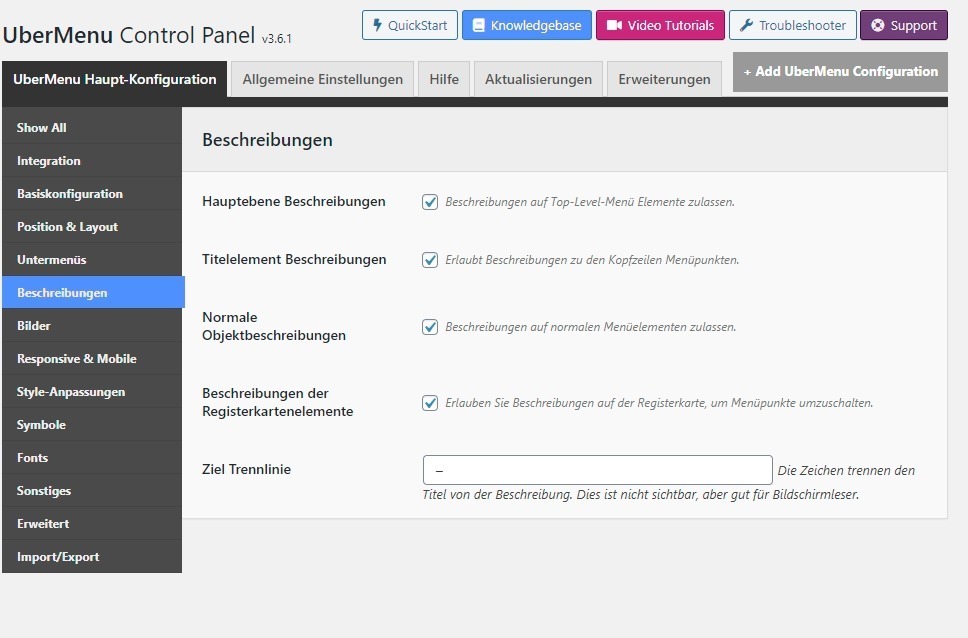The width and height of the screenshot is (968, 638).
Task: Open Symbole settings section
Action: click(92, 425)
